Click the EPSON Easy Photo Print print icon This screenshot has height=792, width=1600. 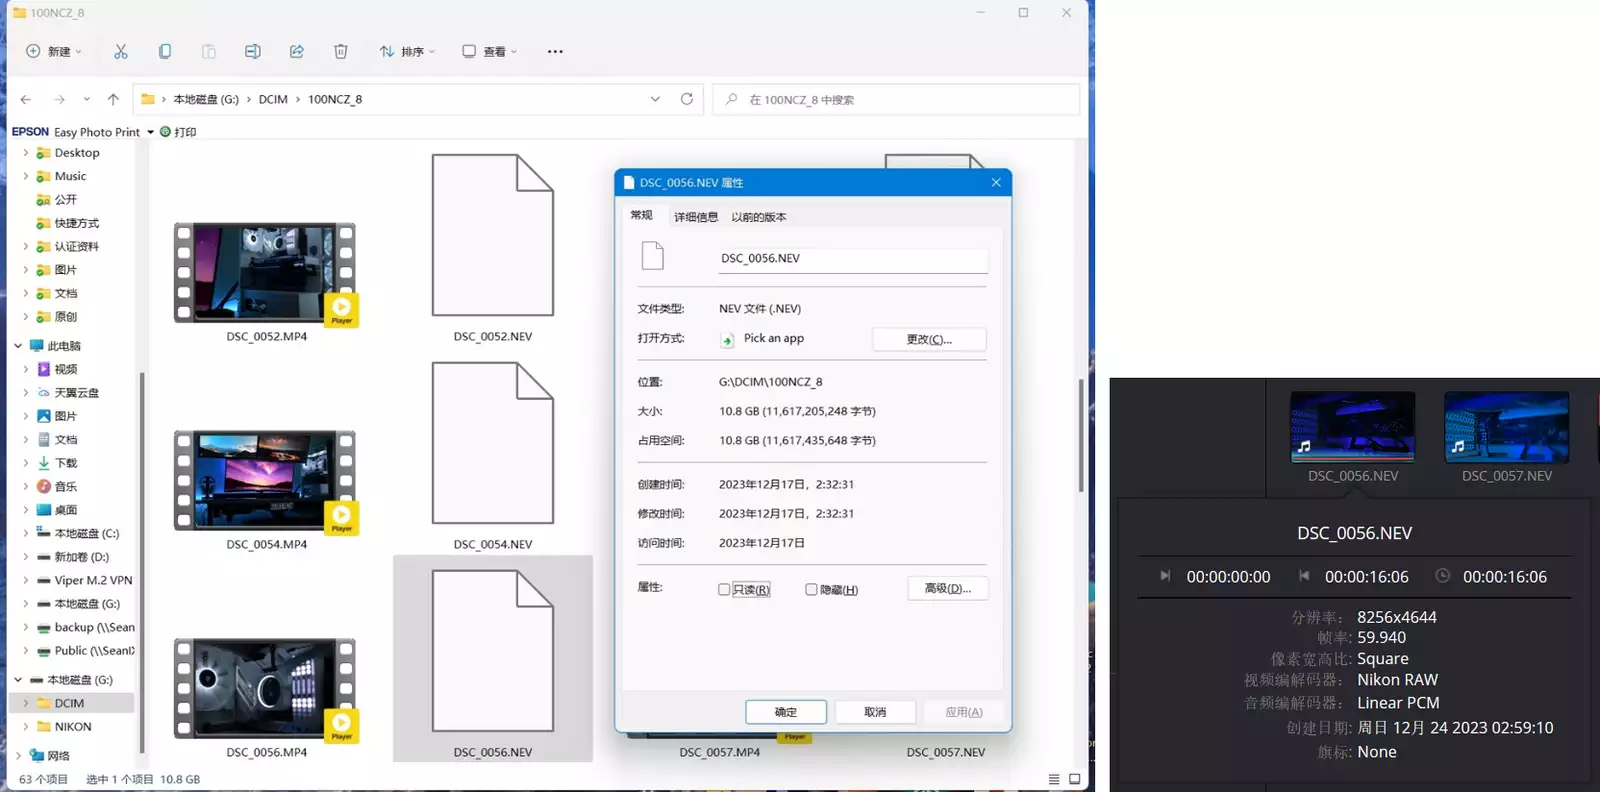pyautogui.click(x=166, y=131)
